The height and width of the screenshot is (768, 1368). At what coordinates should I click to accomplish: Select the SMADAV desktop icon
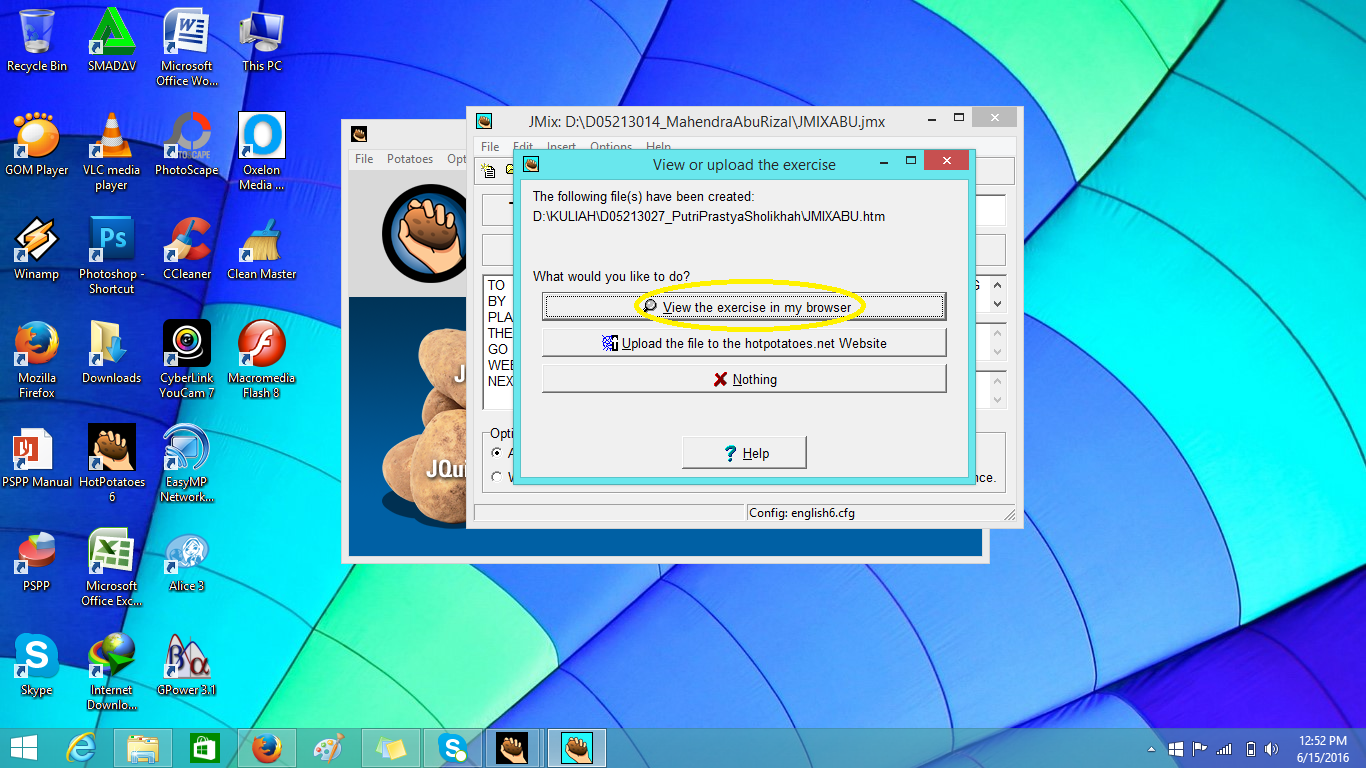click(111, 42)
